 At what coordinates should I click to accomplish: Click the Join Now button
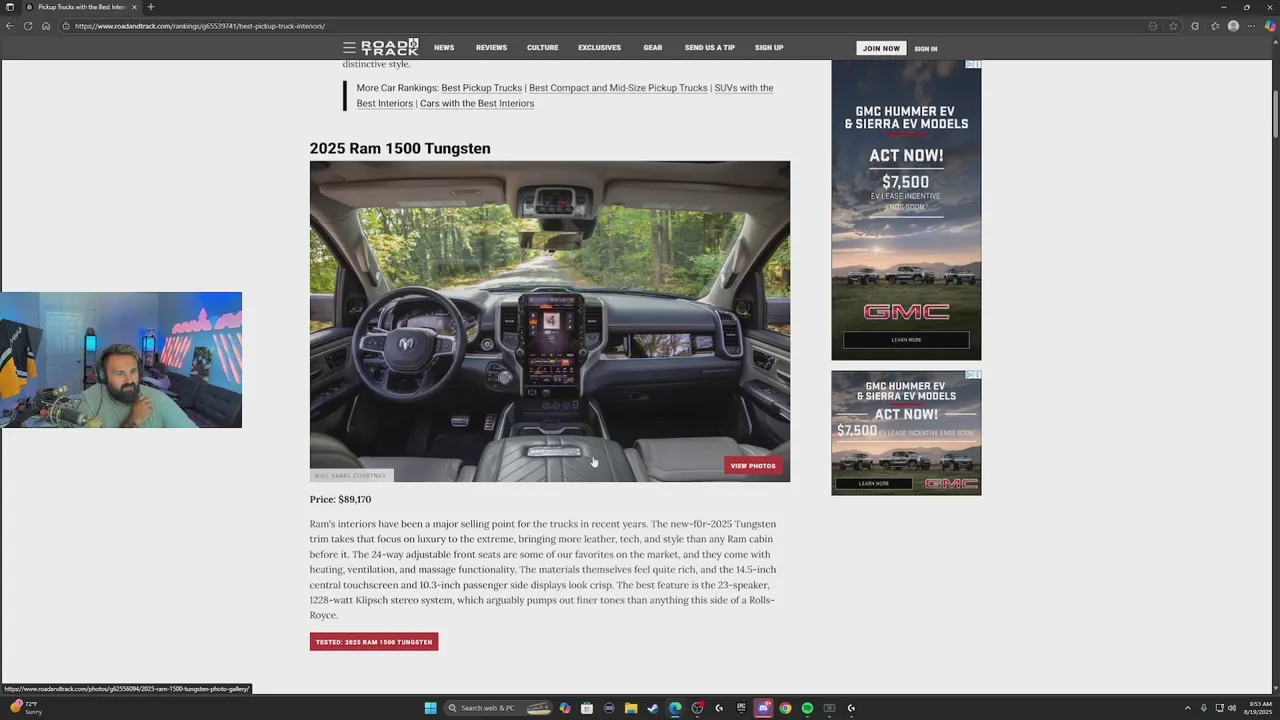[881, 48]
